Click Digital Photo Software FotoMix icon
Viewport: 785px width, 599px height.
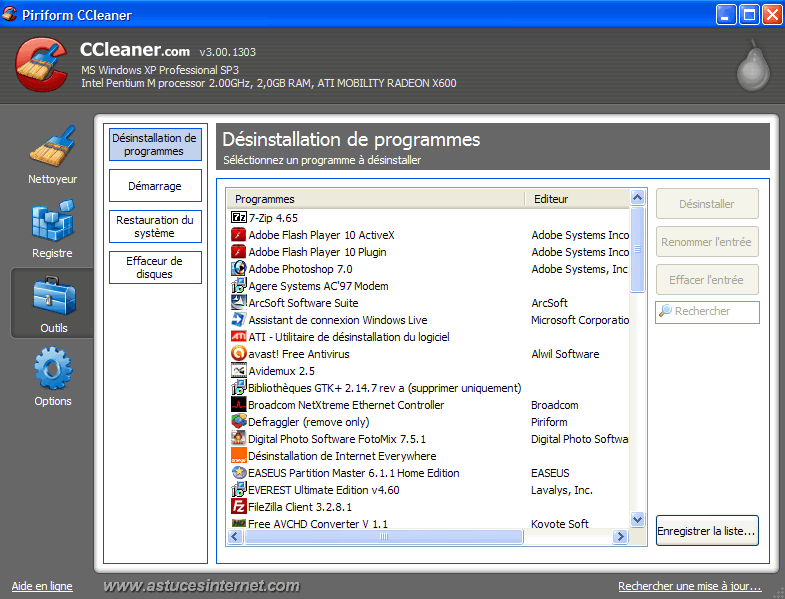pyautogui.click(x=238, y=438)
